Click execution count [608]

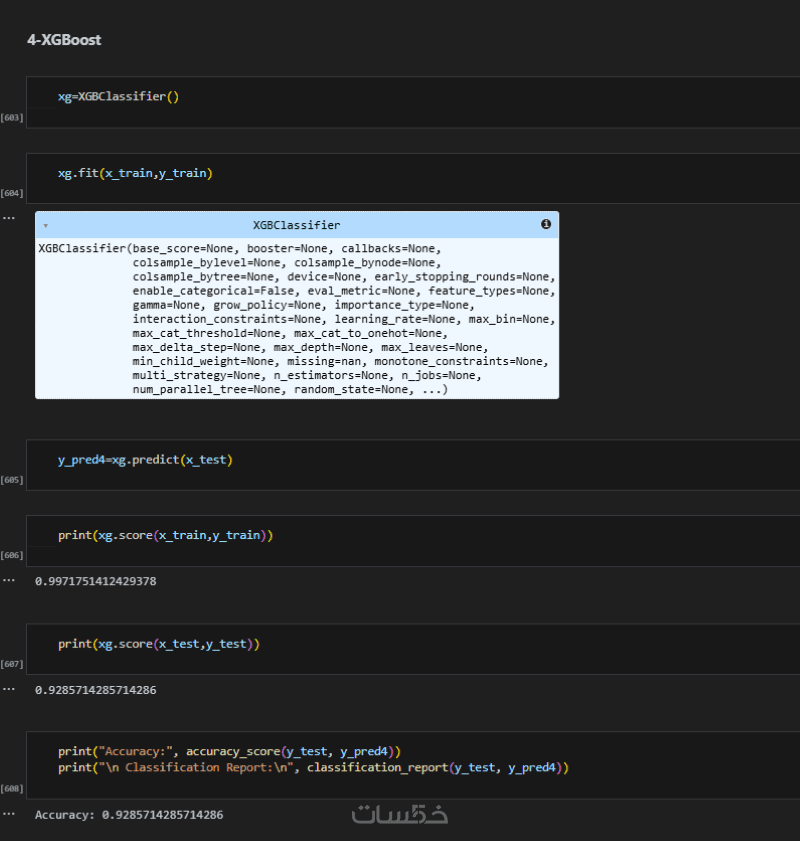pyautogui.click(x=12, y=788)
